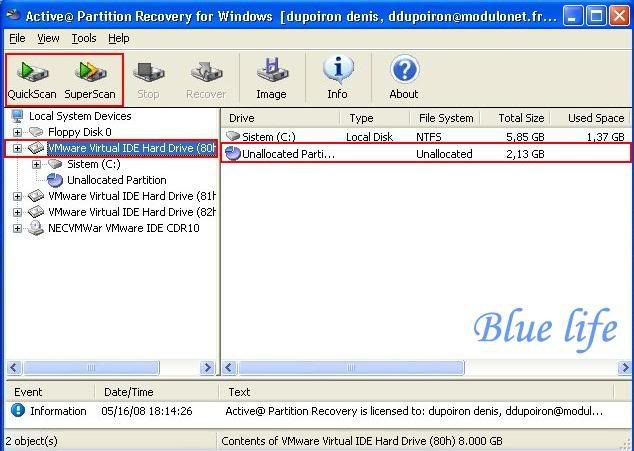Select VMware Virtual IDE Hard Drive (80h)
The width and height of the screenshot is (634, 451).
pos(131,148)
